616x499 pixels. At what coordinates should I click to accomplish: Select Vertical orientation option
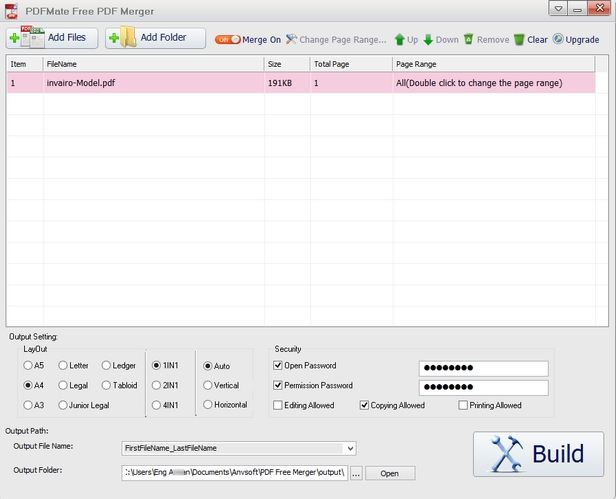point(208,385)
